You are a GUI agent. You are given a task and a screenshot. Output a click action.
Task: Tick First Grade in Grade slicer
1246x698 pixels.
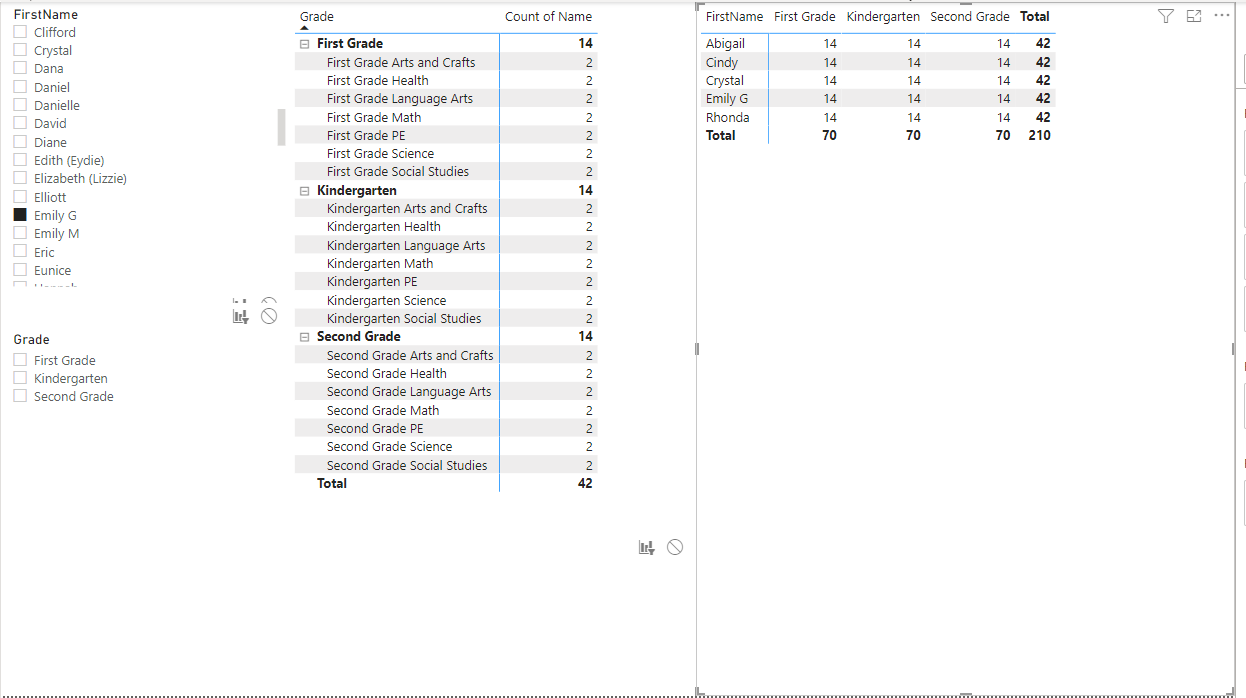[x=20, y=360]
